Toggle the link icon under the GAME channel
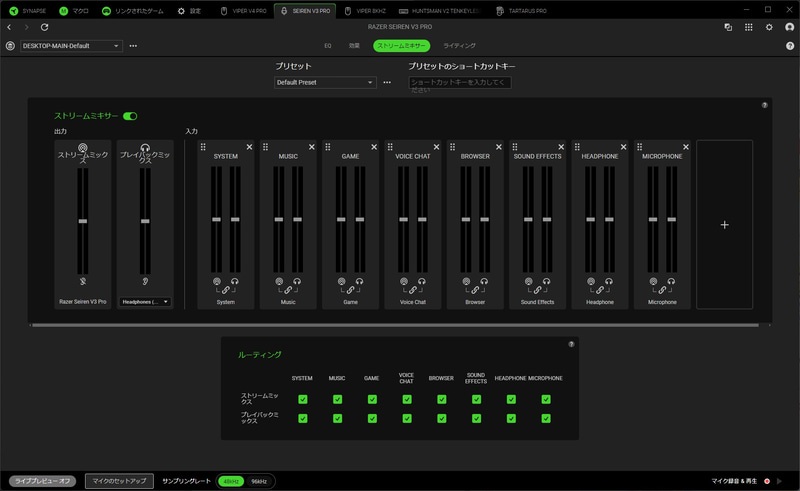Screen dimensions: 800x491 tap(350, 290)
